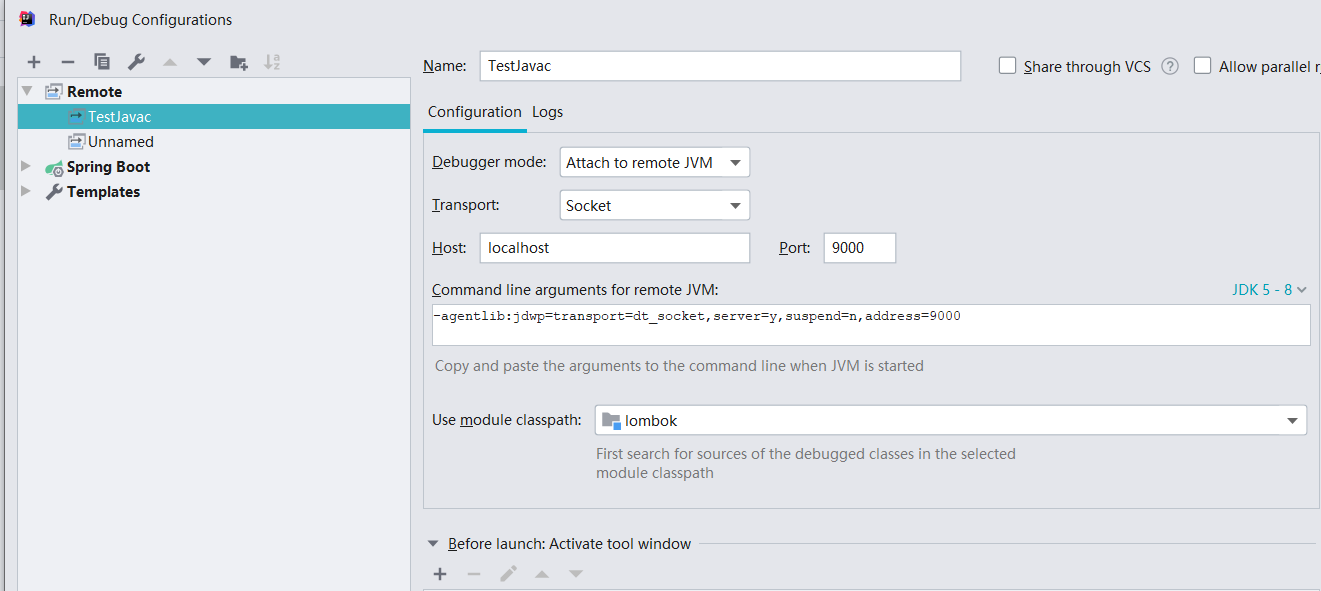Click the help icon beside Share through VCS

coord(1170,66)
